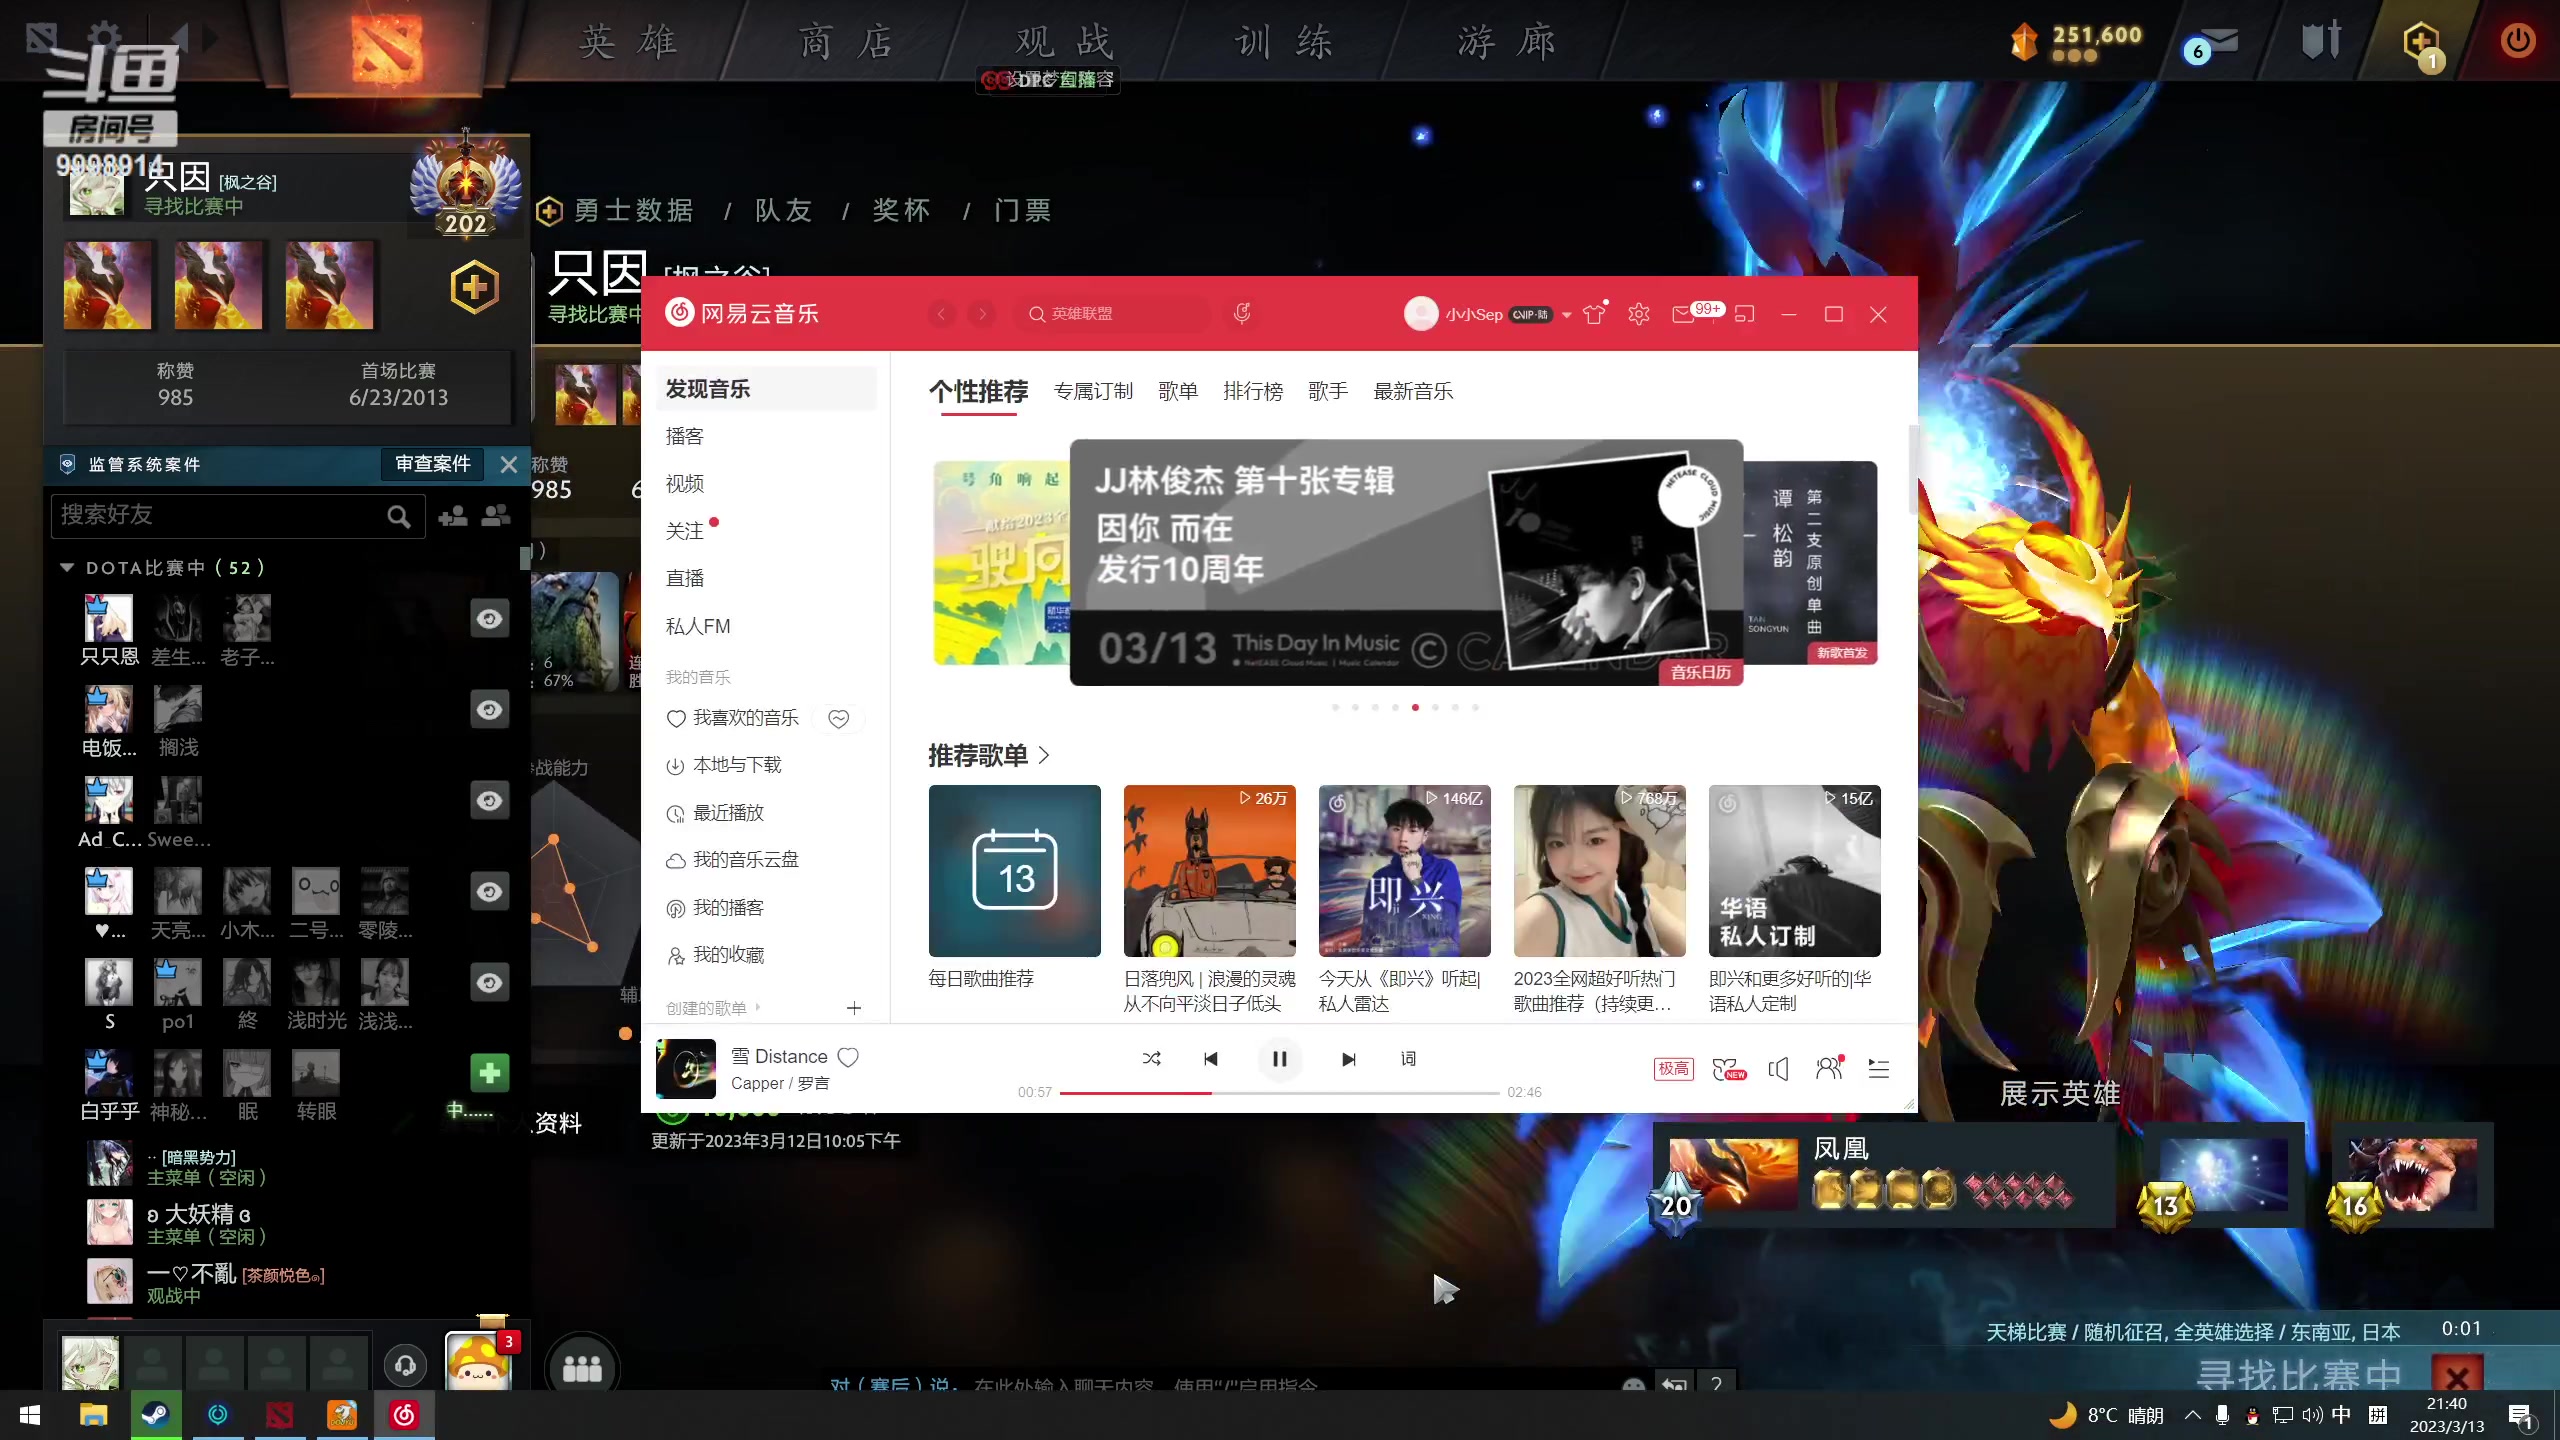The height and width of the screenshot is (1440, 2560).
Task: Select the last banner carousel dot
Action: click(1475, 707)
